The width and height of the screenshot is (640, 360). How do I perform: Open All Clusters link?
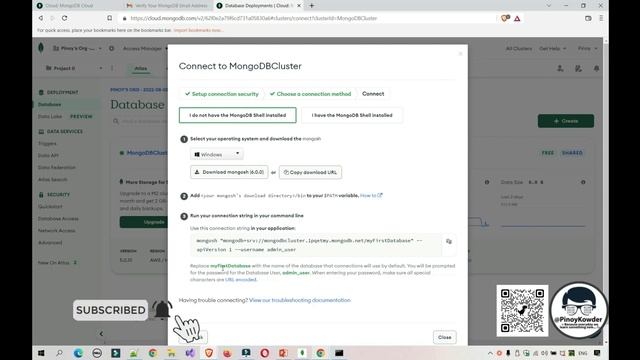click(519, 49)
